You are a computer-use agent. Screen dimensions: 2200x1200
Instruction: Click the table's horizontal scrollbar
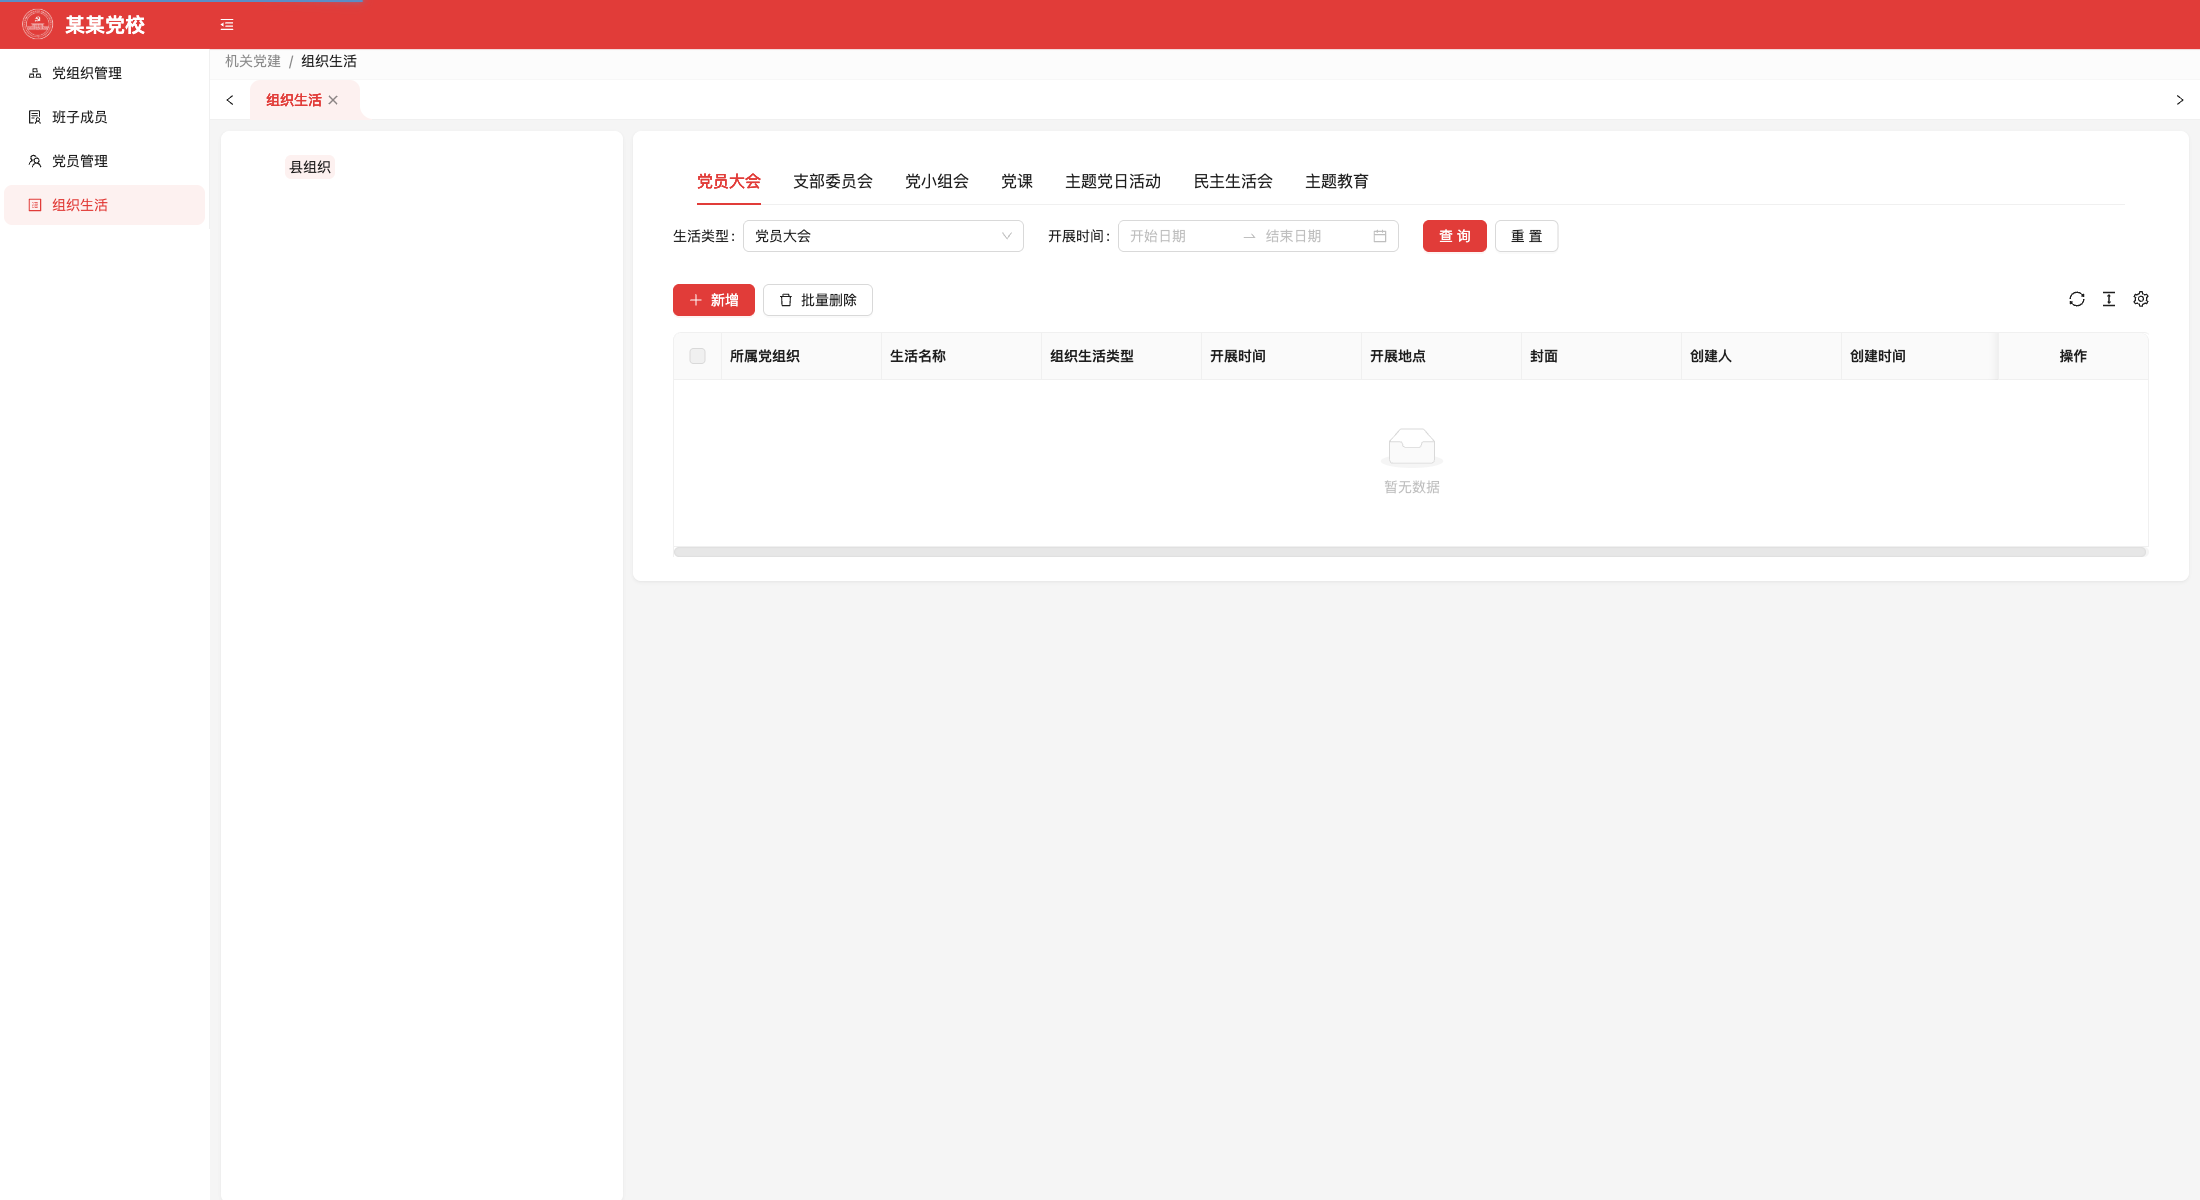pos(1410,552)
